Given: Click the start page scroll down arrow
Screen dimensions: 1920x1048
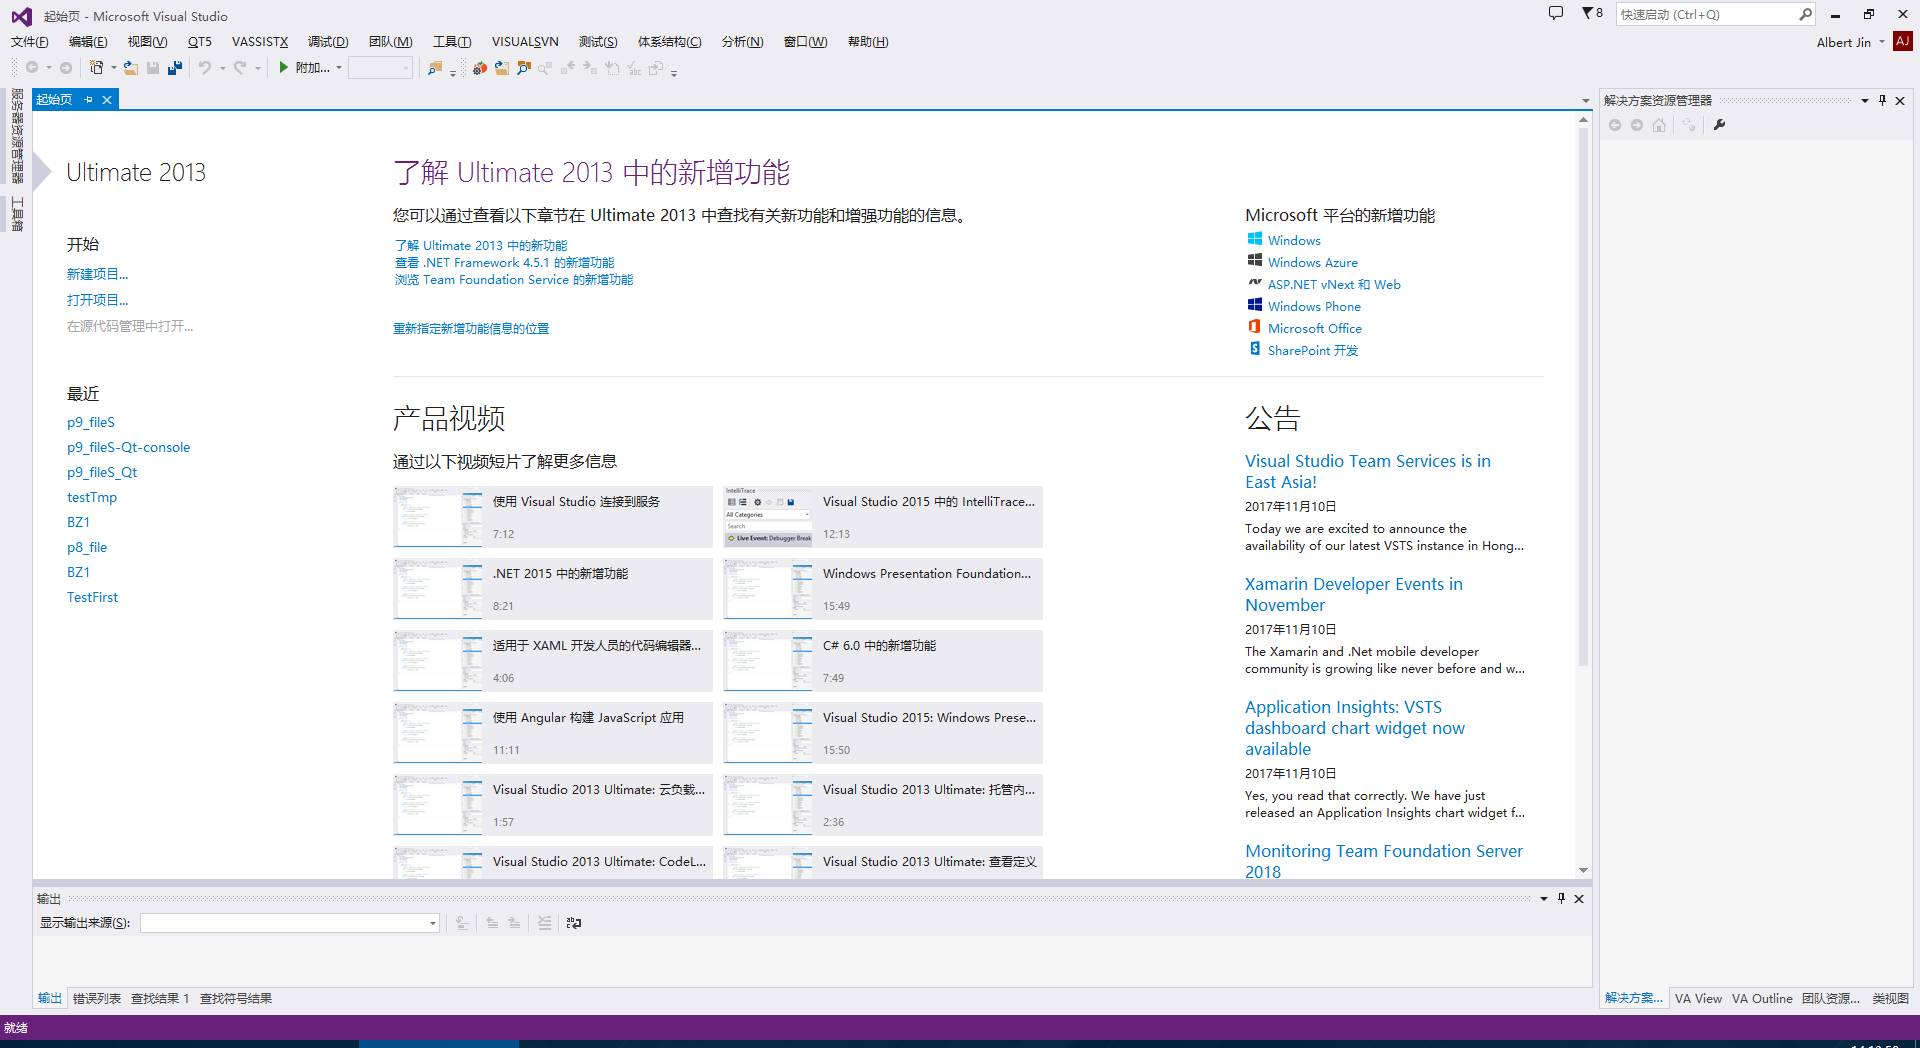Looking at the screenshot, I should click(1583, 871).
